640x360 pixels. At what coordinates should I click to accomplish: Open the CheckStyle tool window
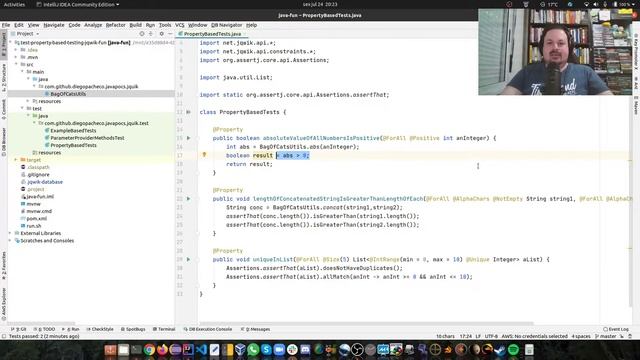tap(100, 329)
